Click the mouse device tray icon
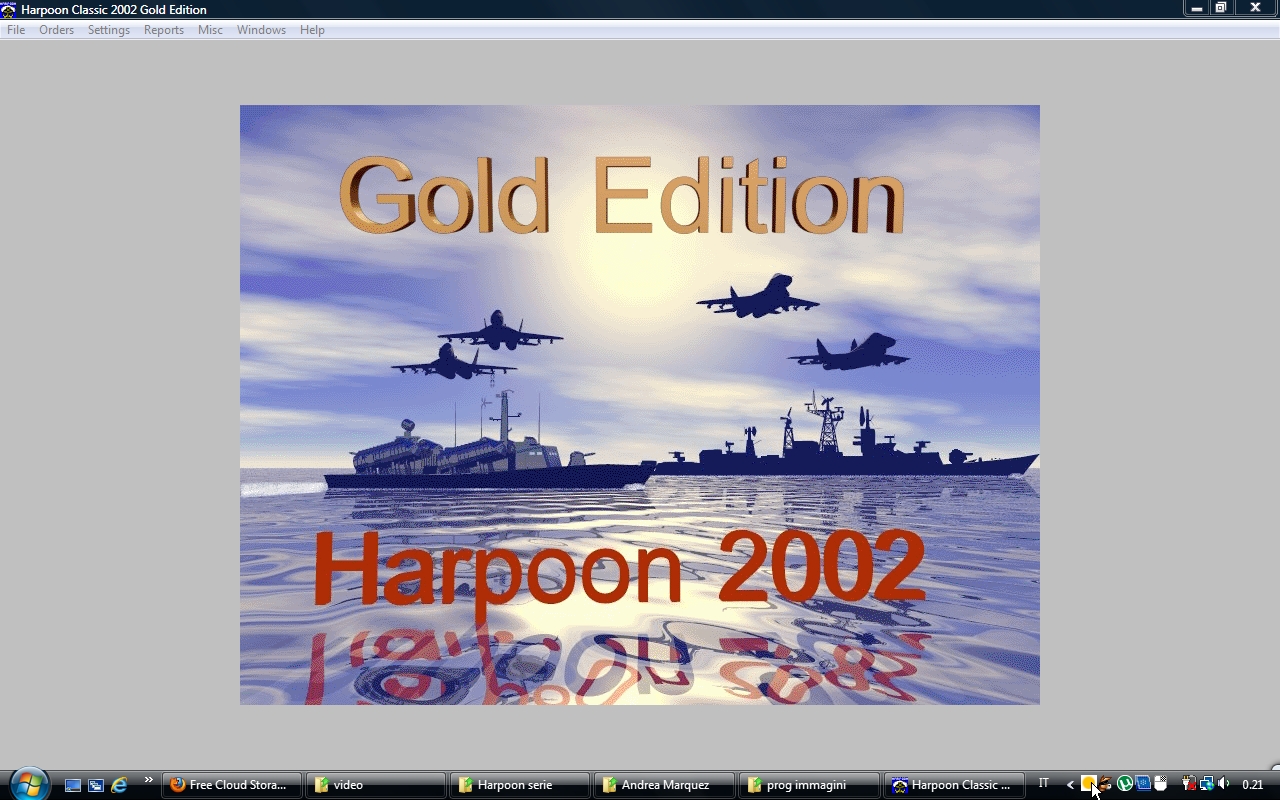 click(1161, 785)
